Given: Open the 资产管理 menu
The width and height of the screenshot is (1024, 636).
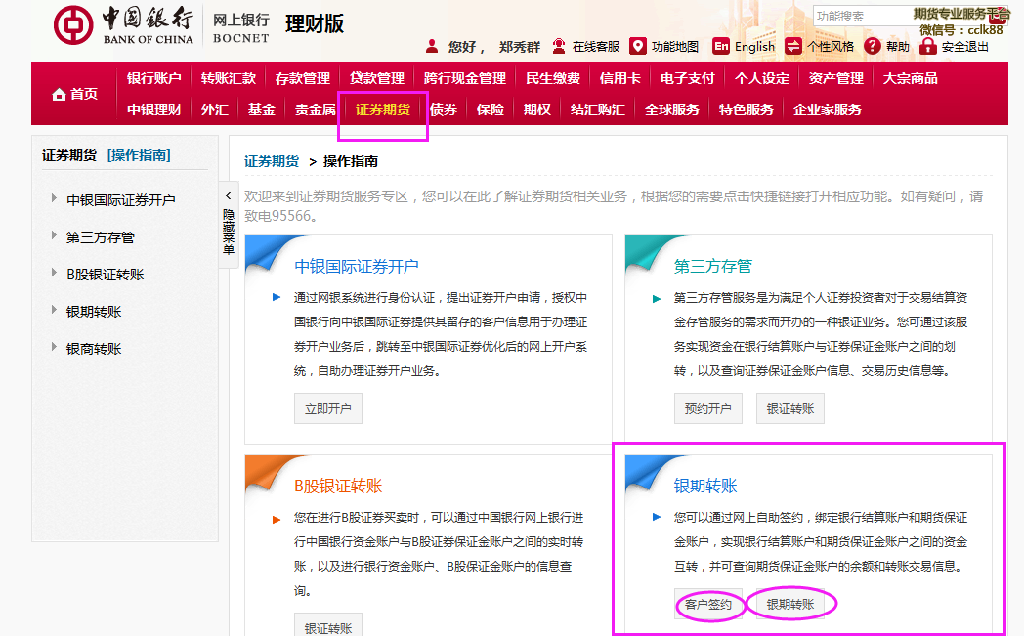Looking at the screenshot, I should (x=837, y=78).
